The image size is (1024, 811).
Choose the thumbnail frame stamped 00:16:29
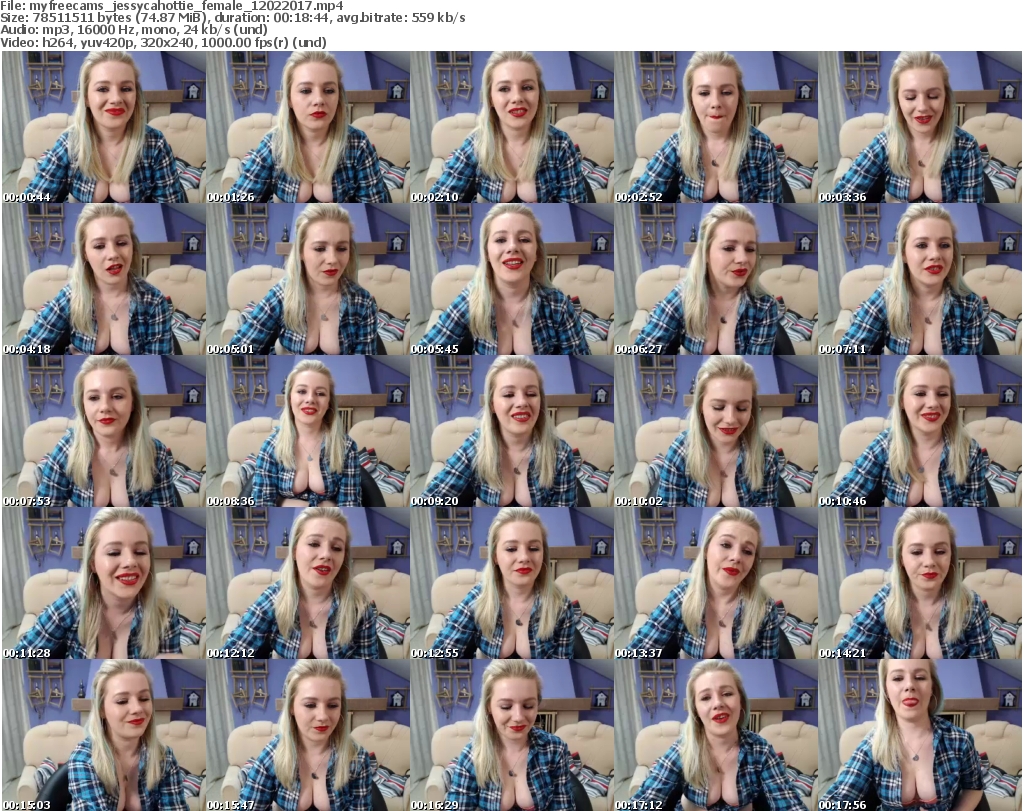(512, 735)
